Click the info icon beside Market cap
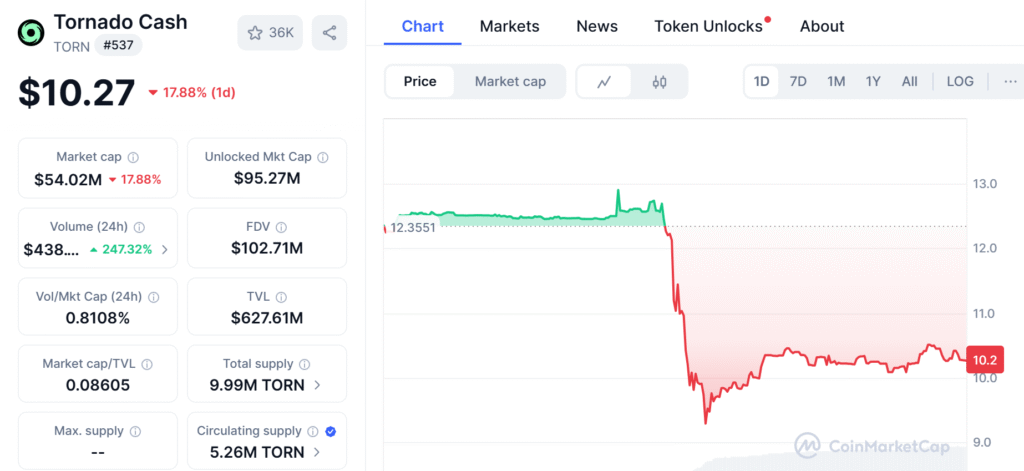 (133, 158)
